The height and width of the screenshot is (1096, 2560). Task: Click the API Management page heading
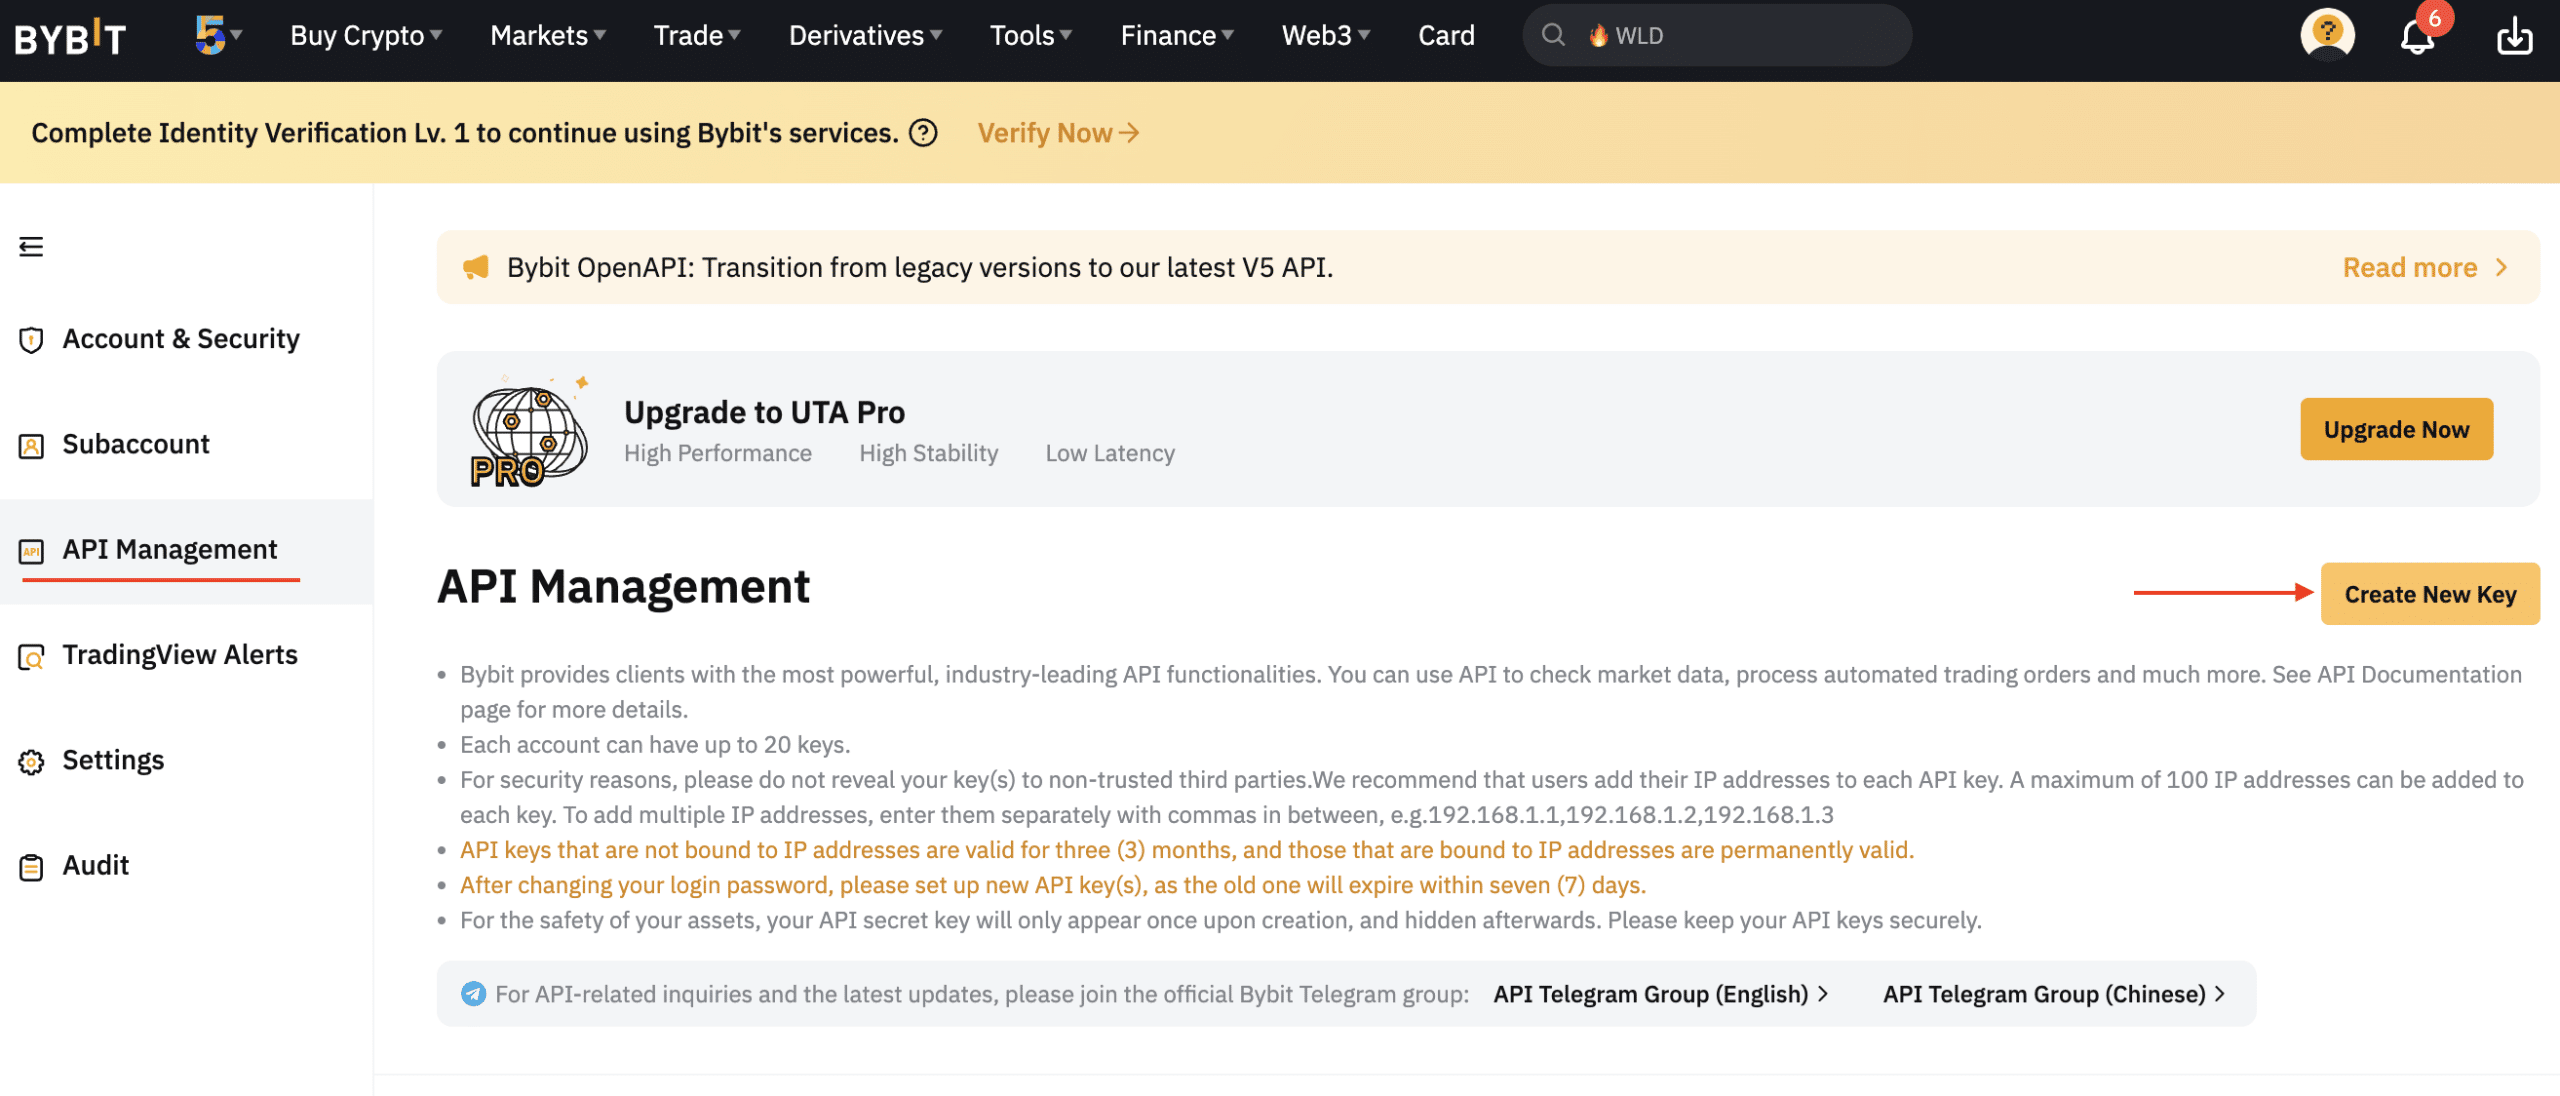623,587
